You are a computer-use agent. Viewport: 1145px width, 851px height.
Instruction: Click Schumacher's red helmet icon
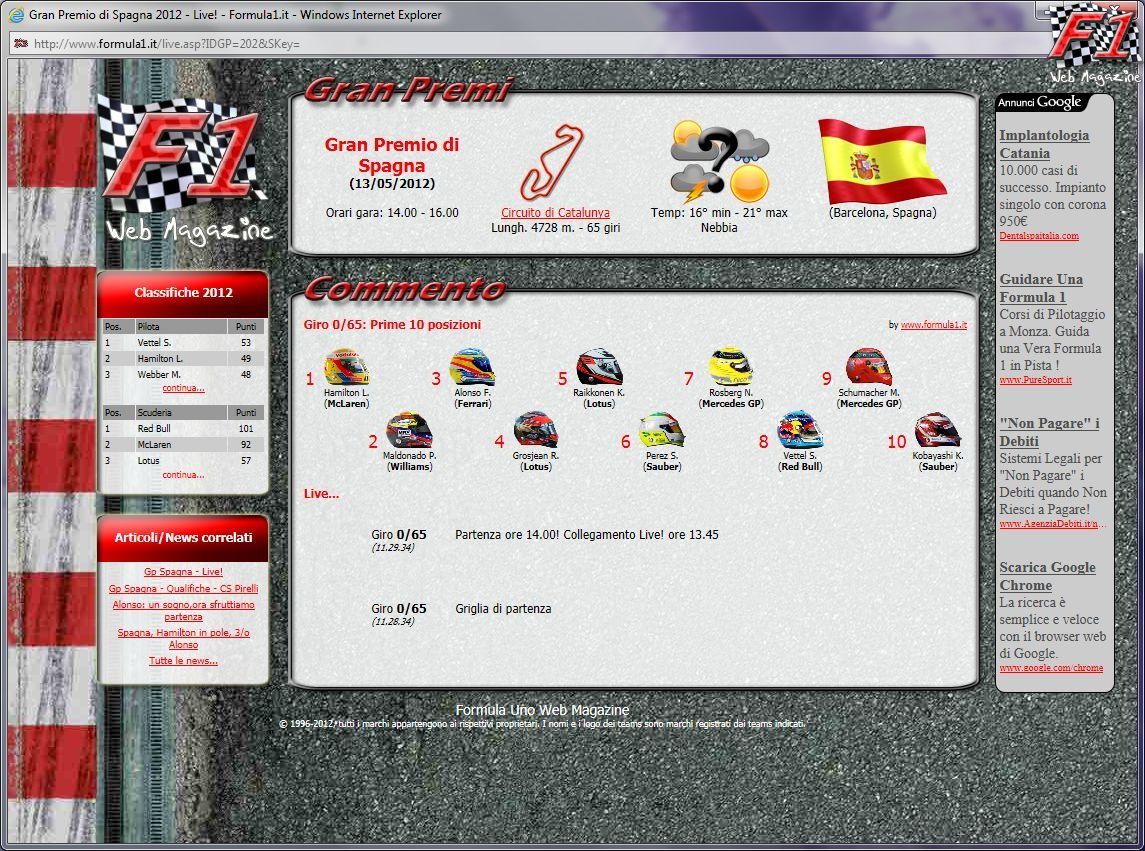tap(868, 367)
